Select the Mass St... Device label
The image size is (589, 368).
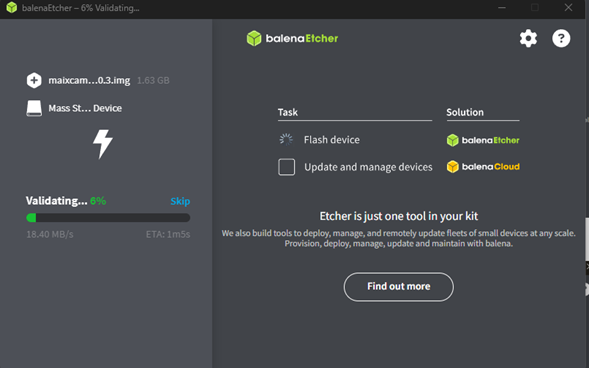click(85, 108)
